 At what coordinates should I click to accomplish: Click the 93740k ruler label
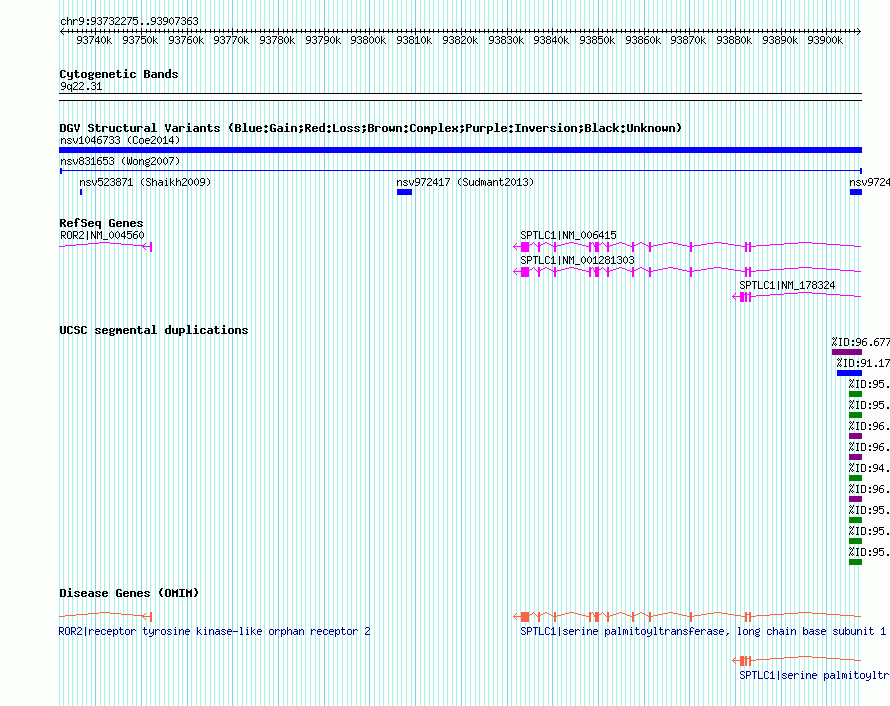(x=94, y=40)
